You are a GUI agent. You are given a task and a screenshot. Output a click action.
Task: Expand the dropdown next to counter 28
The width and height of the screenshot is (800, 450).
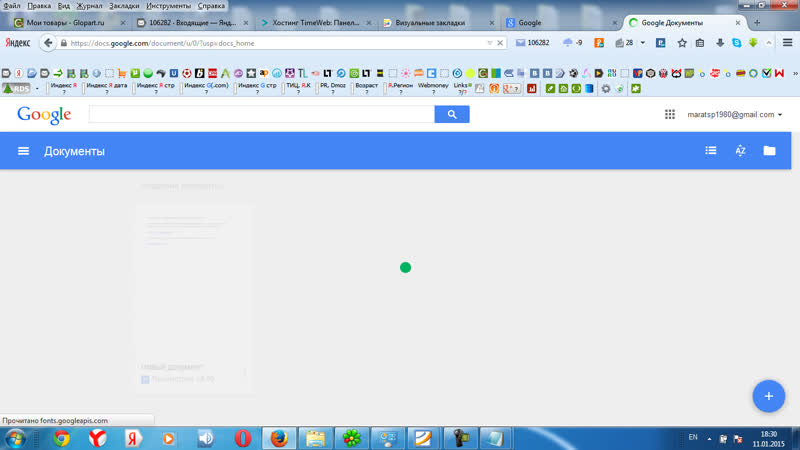point(642,43)
